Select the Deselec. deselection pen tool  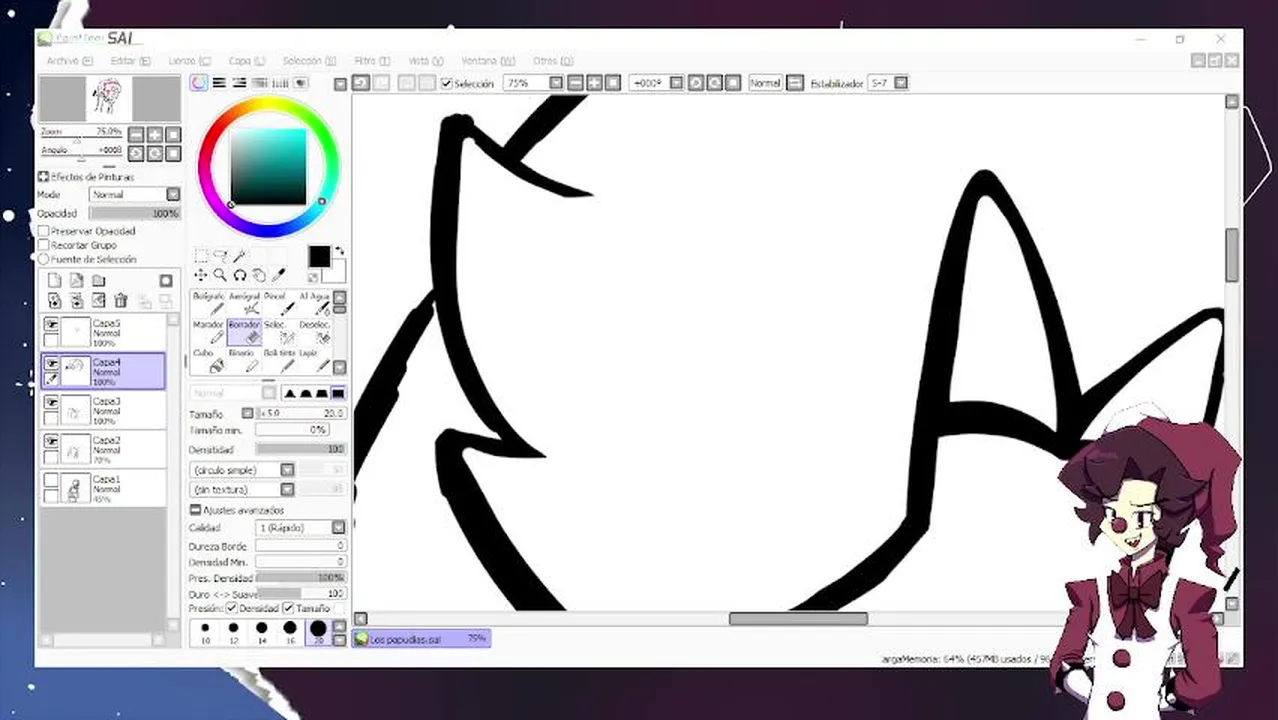(314, 332)
